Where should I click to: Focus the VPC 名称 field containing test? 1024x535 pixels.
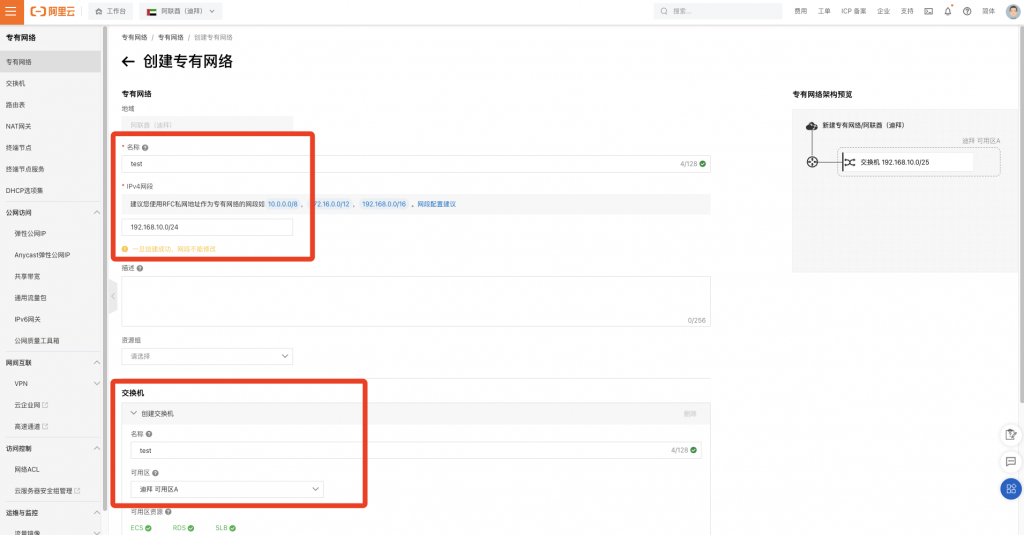click(x=415, y=164)
